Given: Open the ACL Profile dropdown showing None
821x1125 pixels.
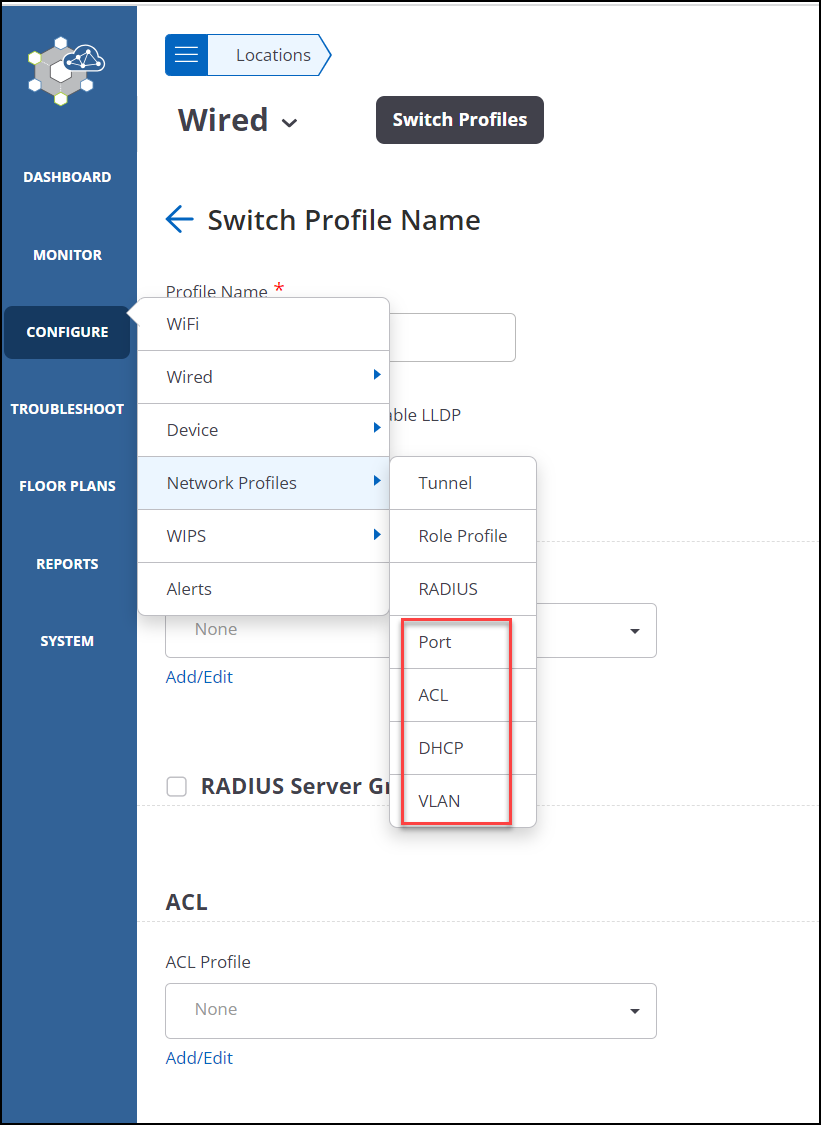Looking at the screenshot, I should (x=410, y=1010).
